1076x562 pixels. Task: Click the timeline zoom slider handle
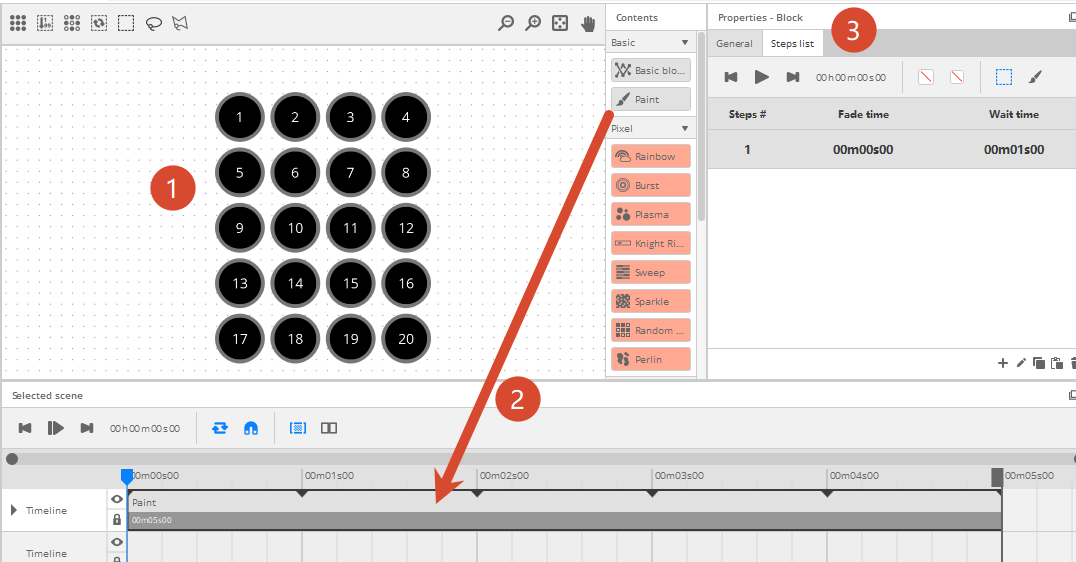12,459
